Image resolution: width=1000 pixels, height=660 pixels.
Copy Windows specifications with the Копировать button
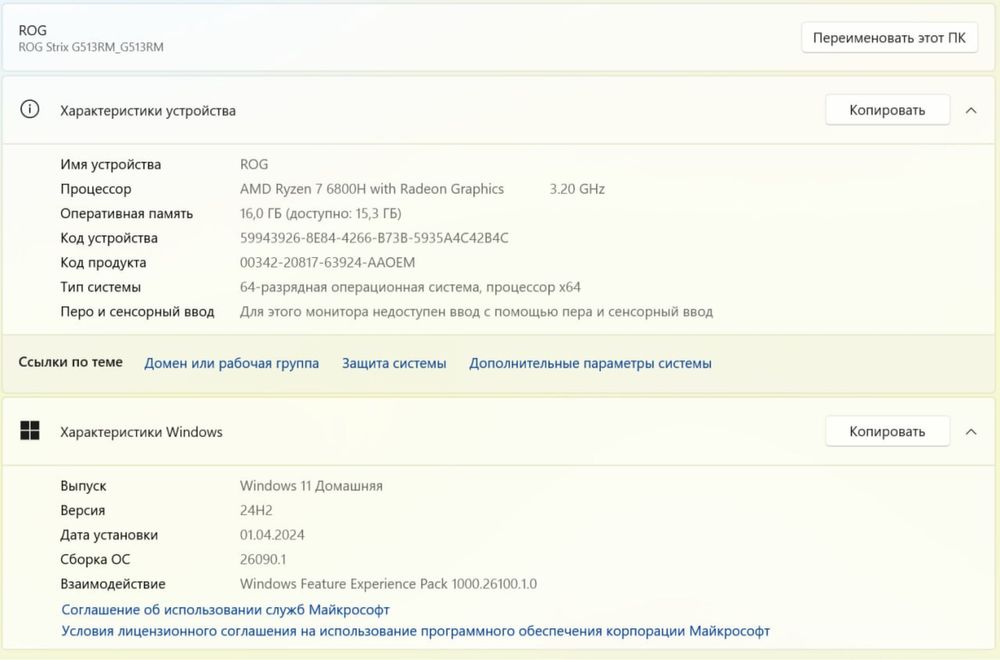click(x=886, y=431)
